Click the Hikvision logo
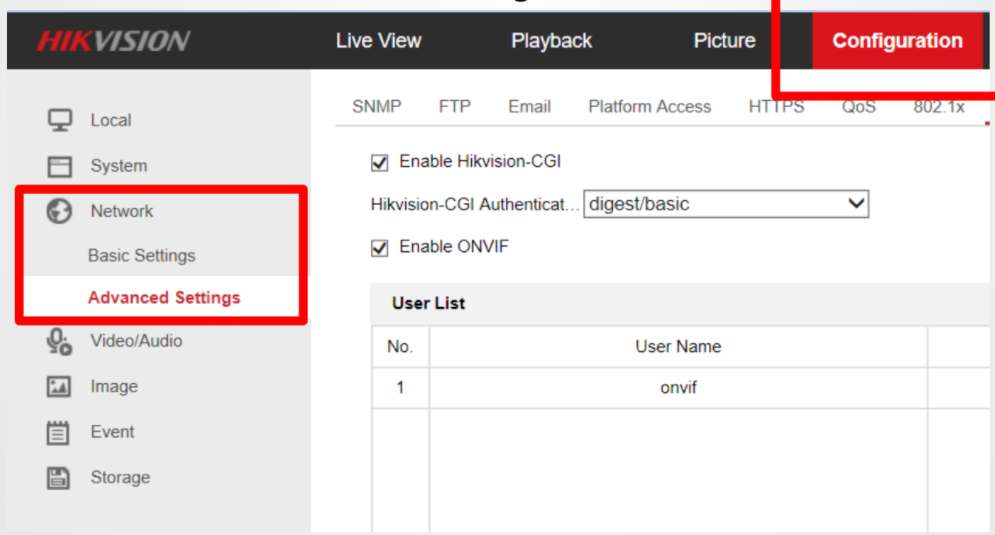 pyautogui.click(x=114, y=41)
